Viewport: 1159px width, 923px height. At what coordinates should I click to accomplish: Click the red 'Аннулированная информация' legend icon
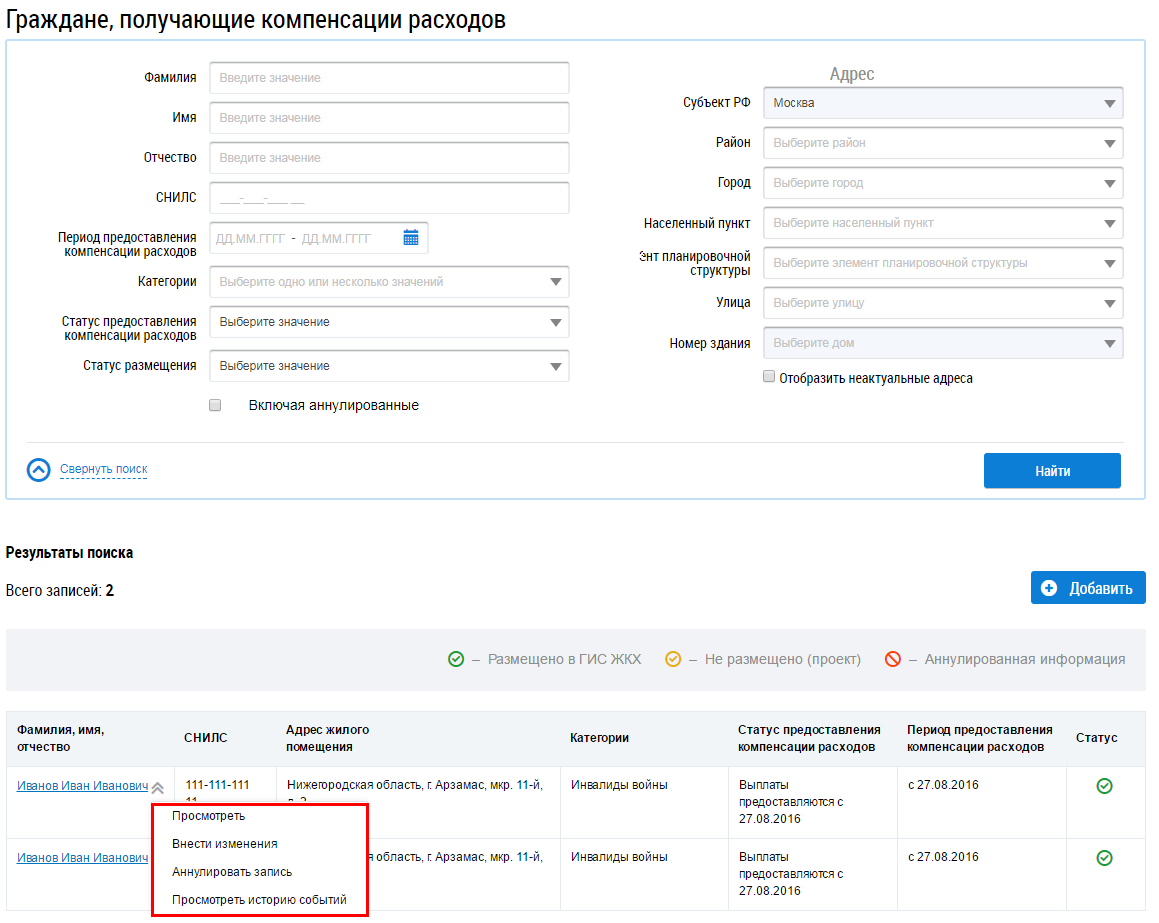point(893,659)
